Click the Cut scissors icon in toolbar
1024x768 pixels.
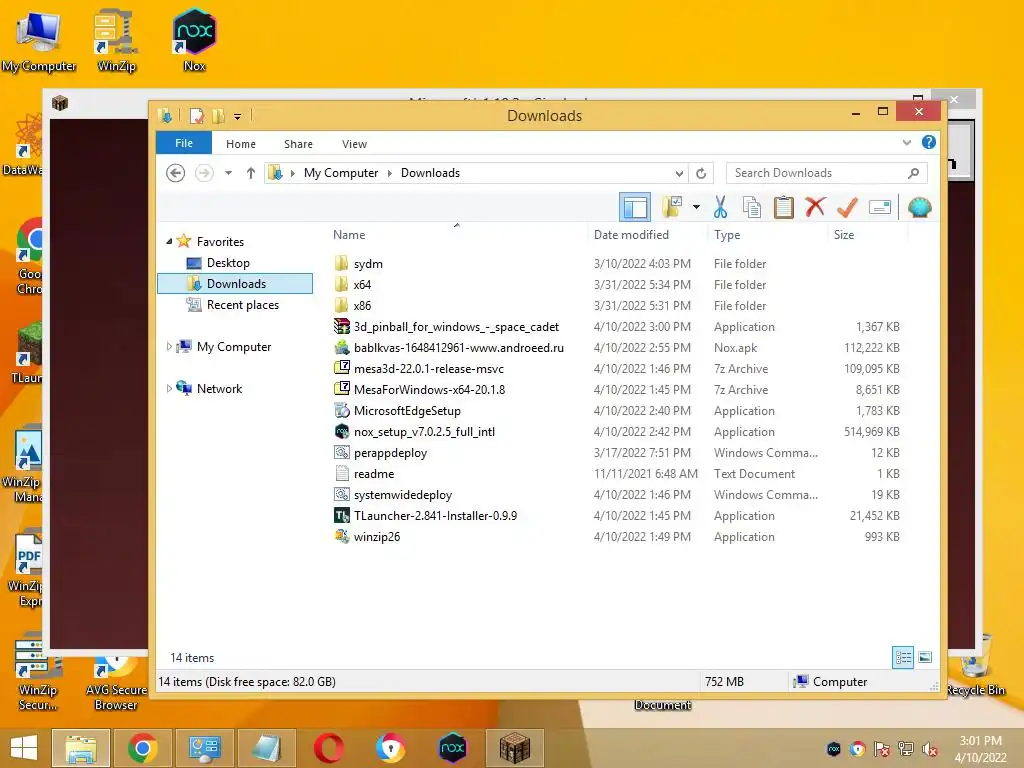point(720,208)
